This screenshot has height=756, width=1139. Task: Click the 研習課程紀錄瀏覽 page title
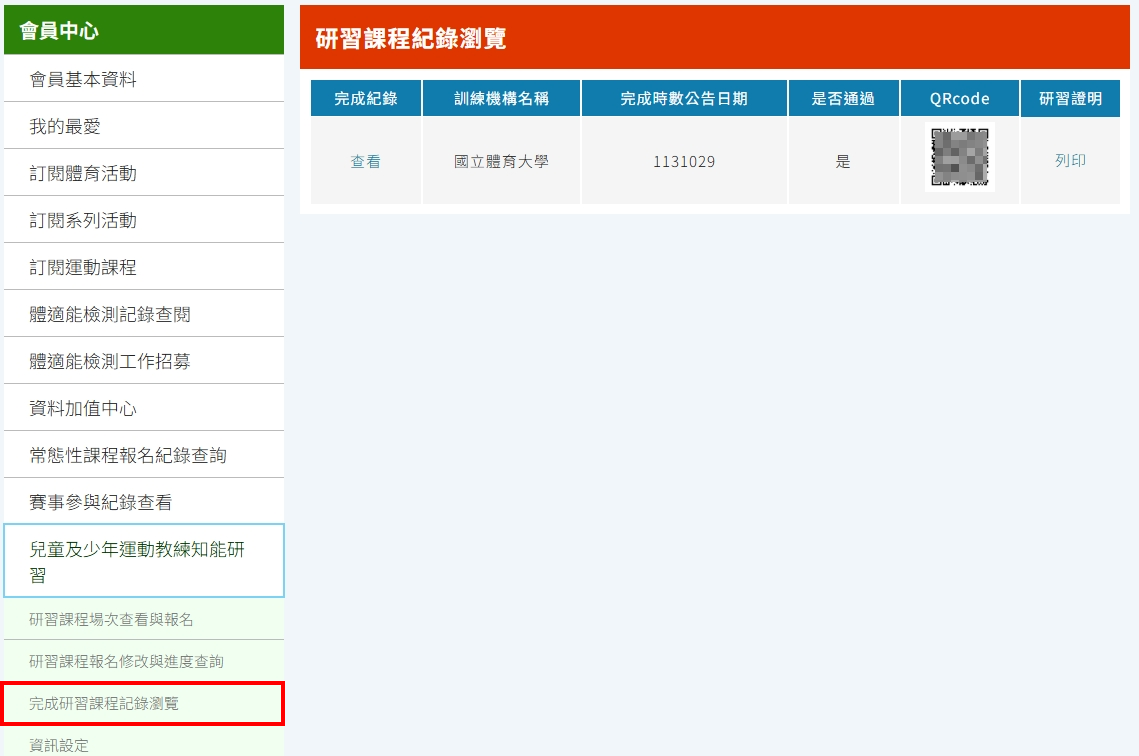[x=410, y=38]
